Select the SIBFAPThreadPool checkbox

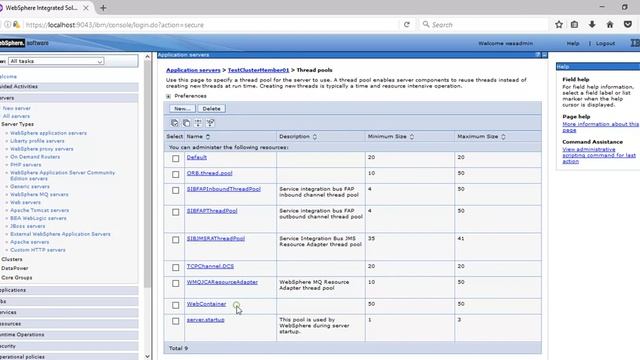176,212
